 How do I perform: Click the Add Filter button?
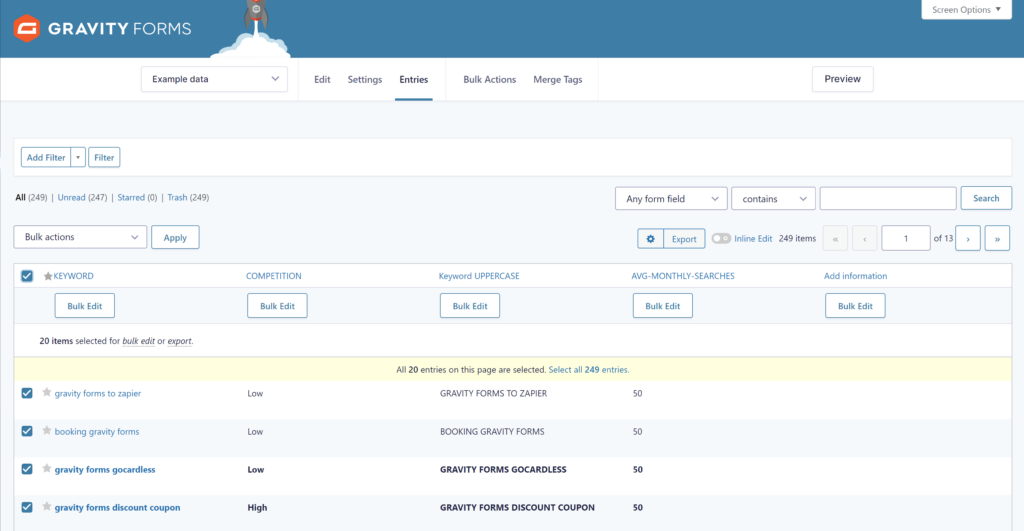pyautogui.click(x=46, y=157)
